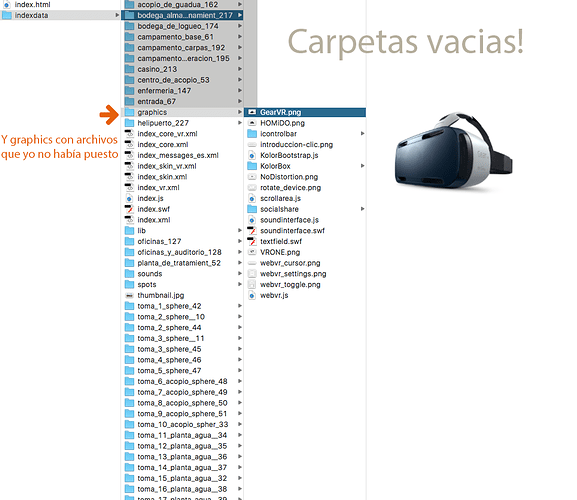Select the index_core_vr.xml file icon
Screen dimensions: 577x500
[x=129, y=134]
